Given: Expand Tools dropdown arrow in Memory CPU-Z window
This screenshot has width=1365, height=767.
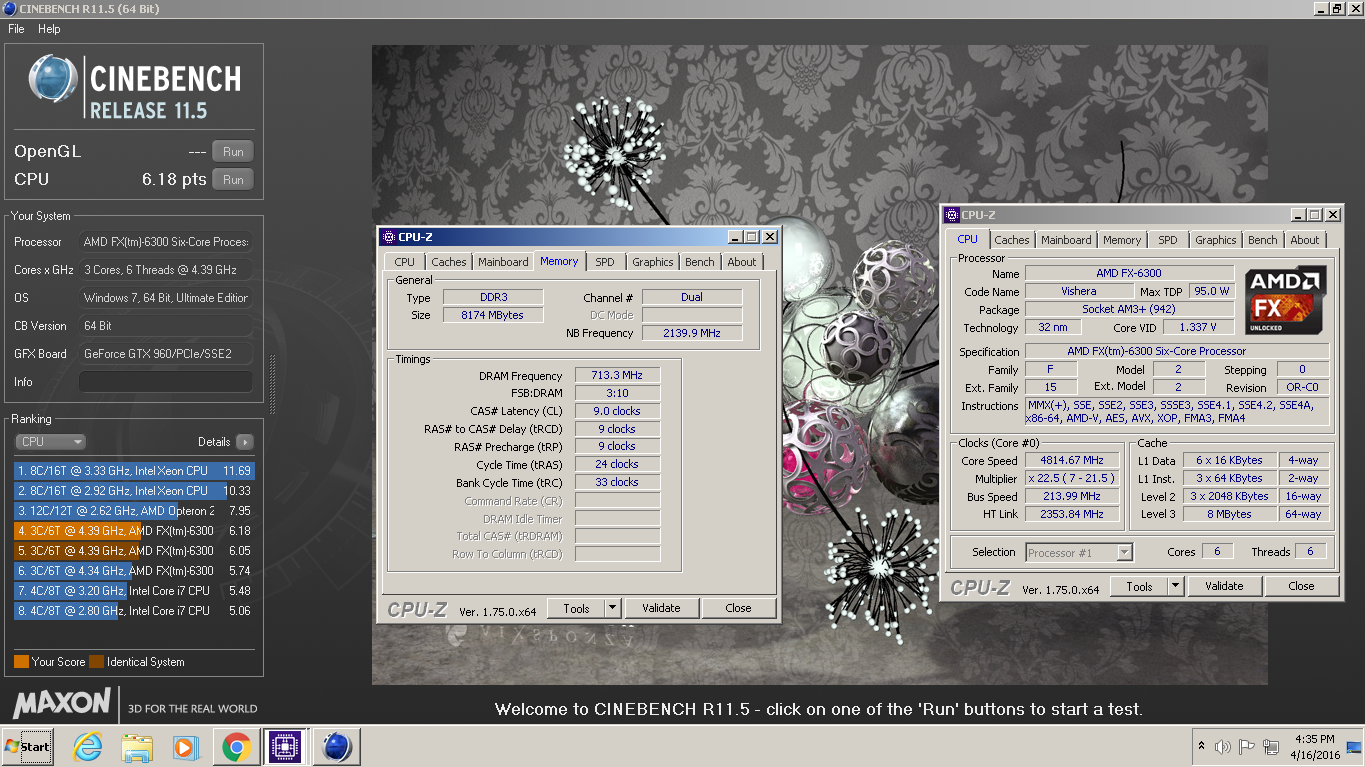Looking at the screenshot, I should (612, 608).
